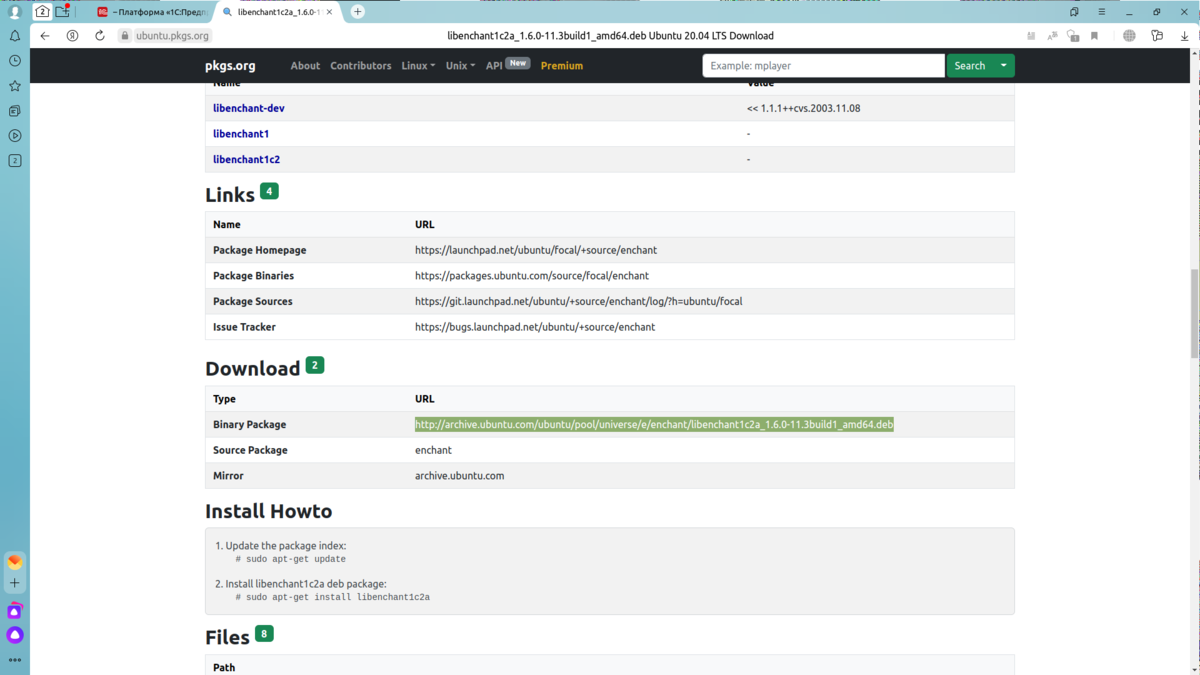Open the Premium page
1200x675 pixels.
click(x=562, y=66)
